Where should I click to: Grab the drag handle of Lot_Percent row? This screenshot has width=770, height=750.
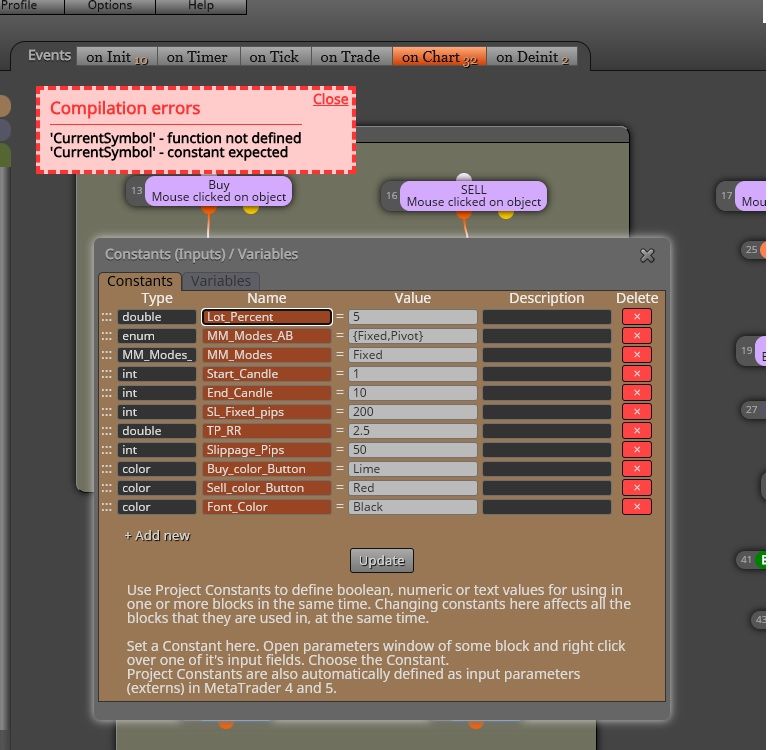tap(107, 317)
